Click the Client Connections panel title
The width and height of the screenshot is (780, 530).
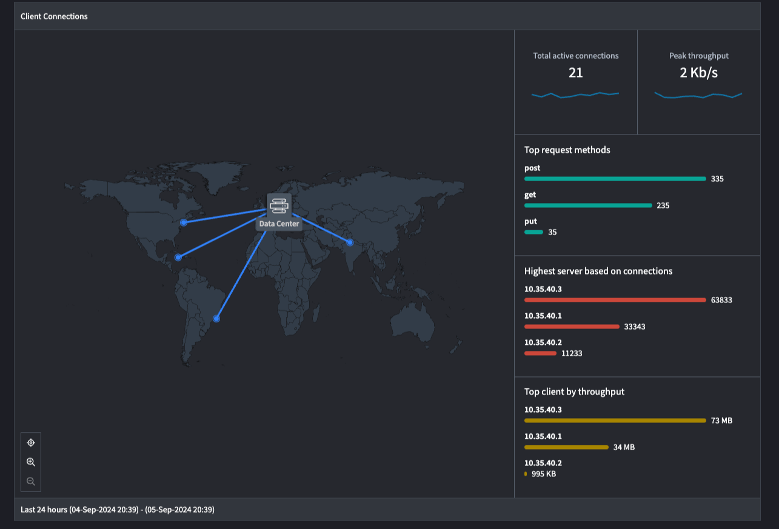click(x=54, y=16)
